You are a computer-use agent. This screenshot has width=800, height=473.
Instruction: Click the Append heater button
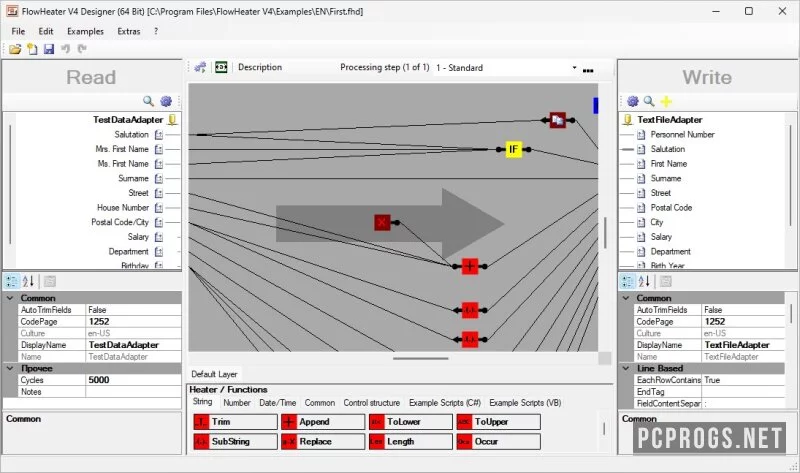pyautogui.click(x=323, y=422)
